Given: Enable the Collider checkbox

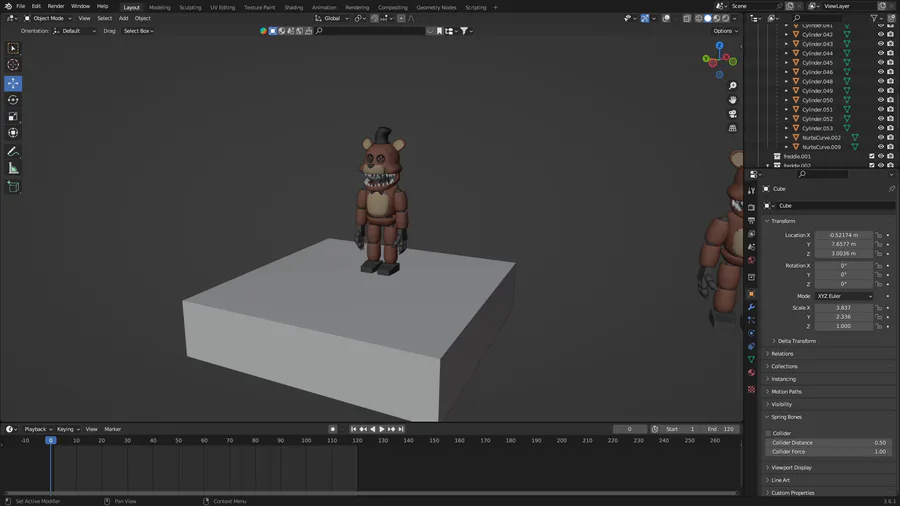Looking at the screenshot, I should 769,434.
